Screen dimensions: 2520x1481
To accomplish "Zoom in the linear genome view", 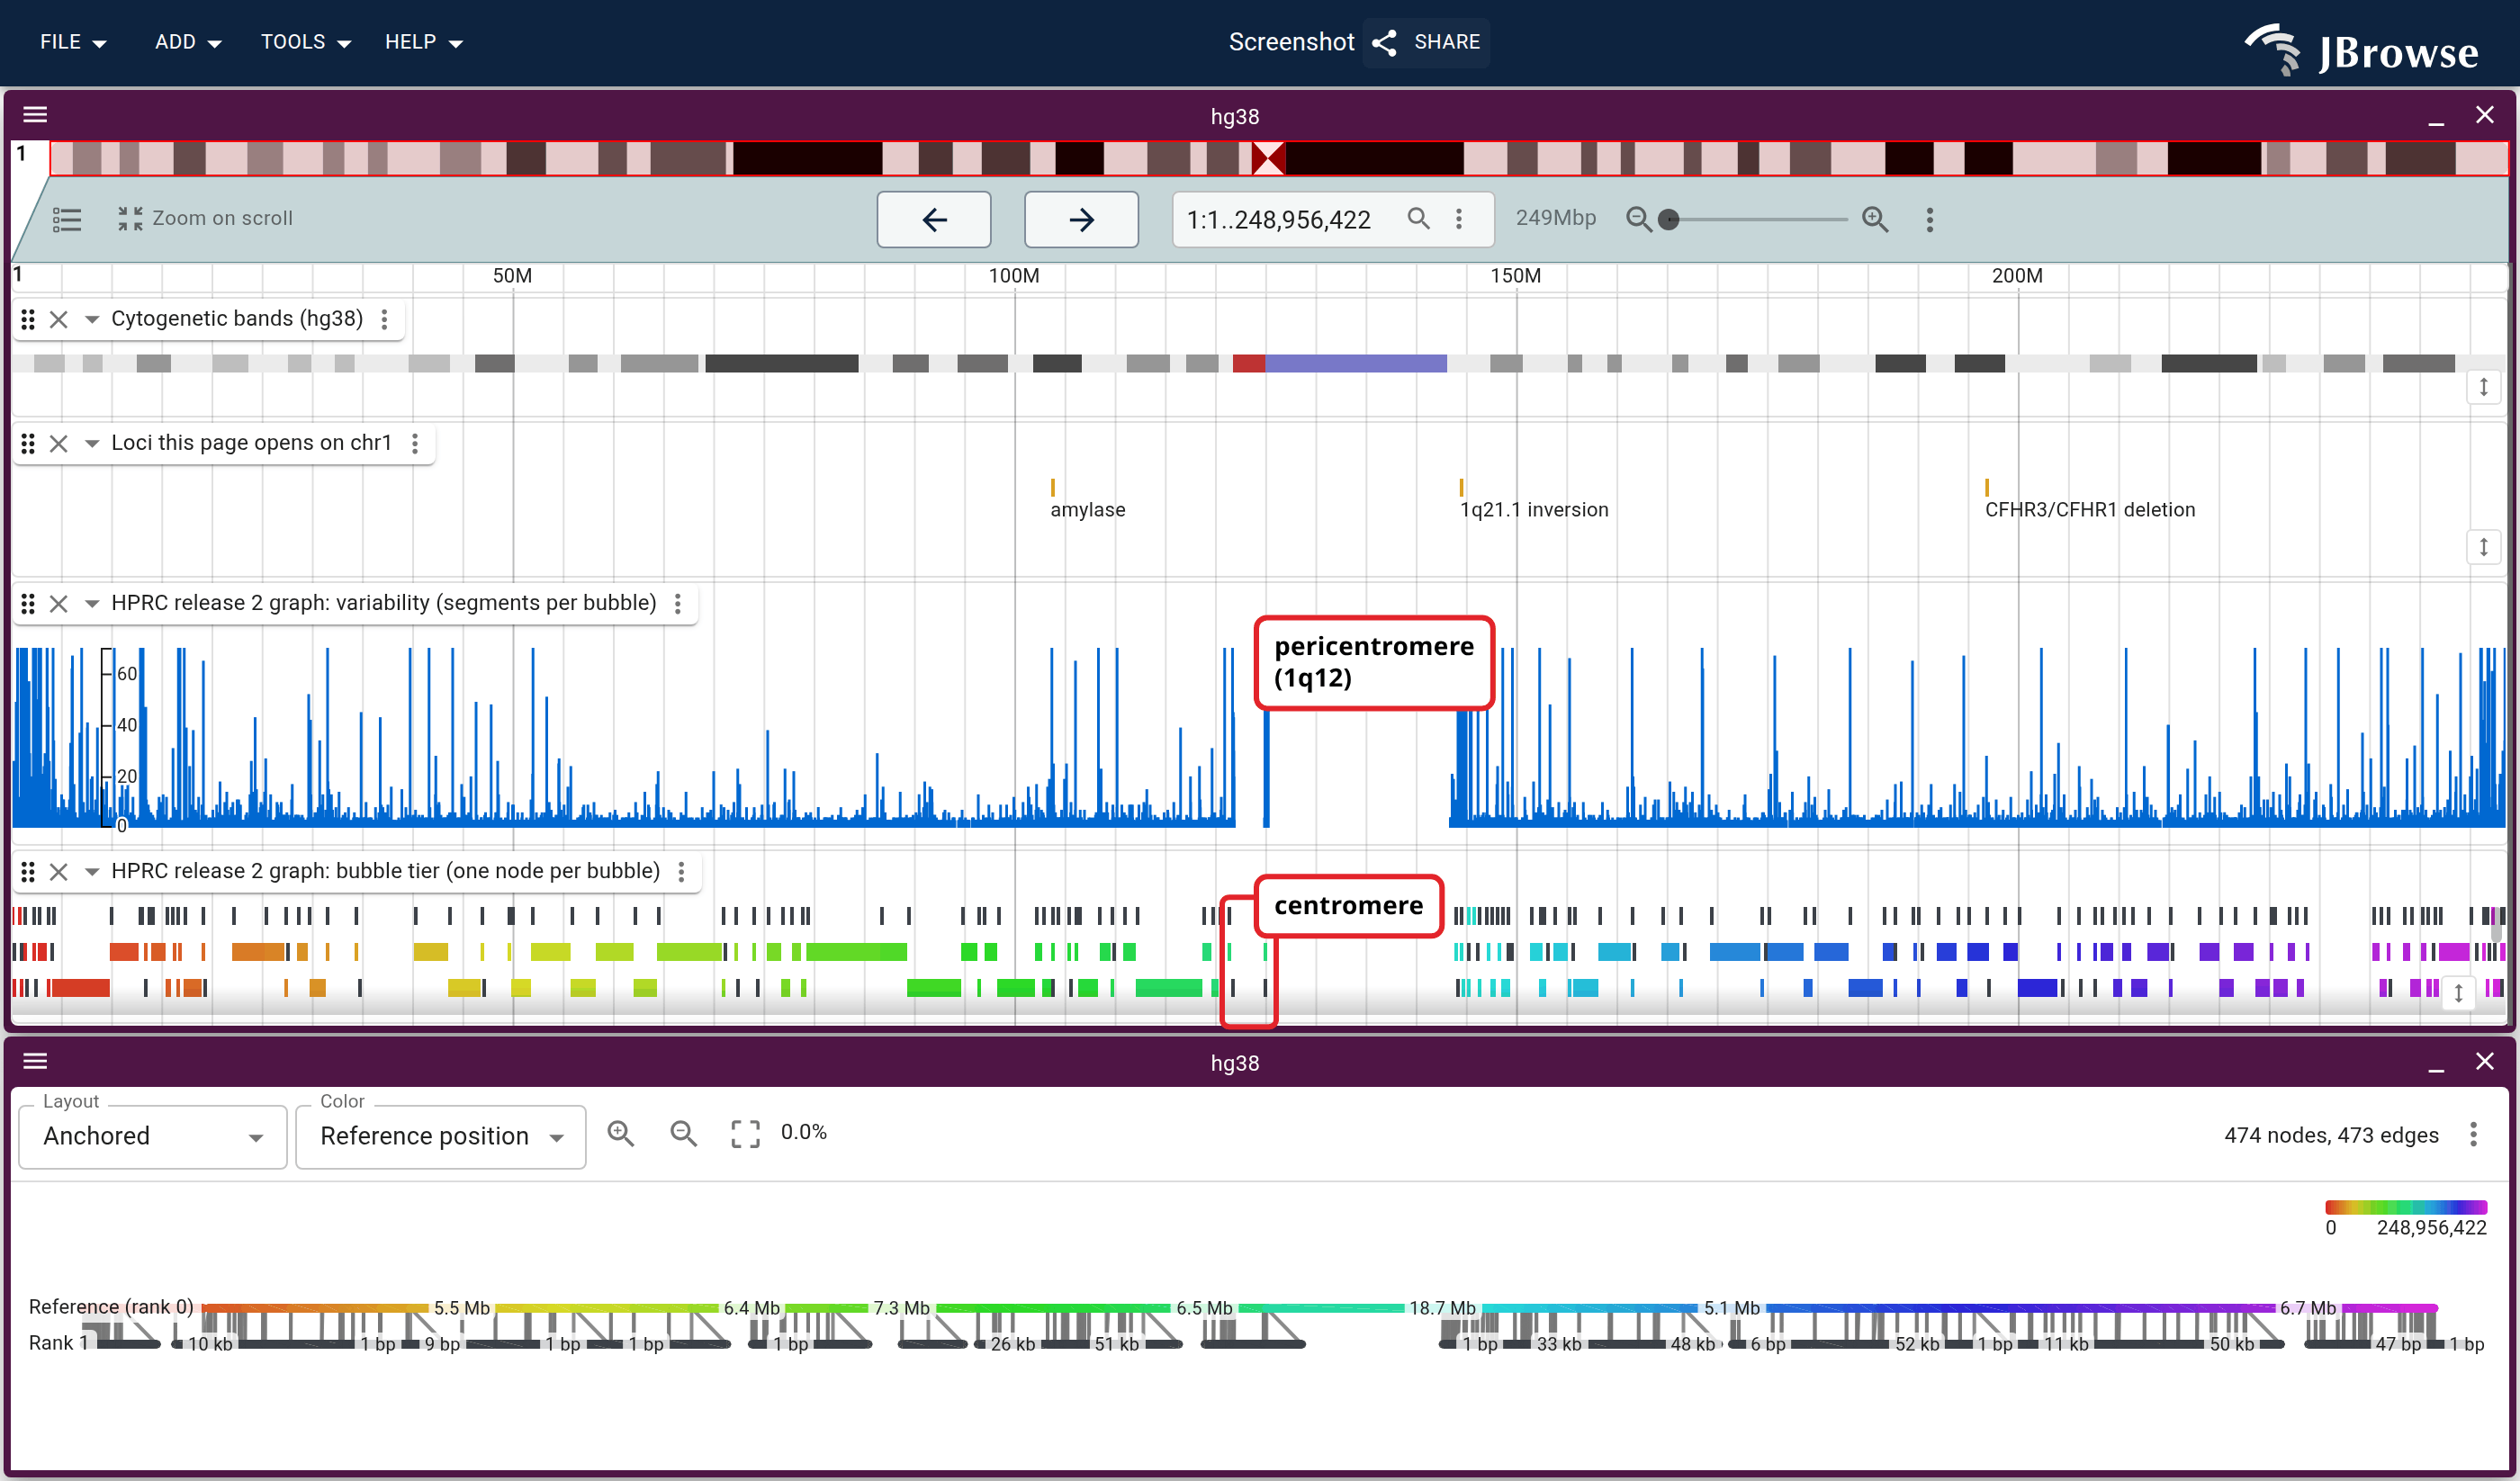I will coord(1875,219).
